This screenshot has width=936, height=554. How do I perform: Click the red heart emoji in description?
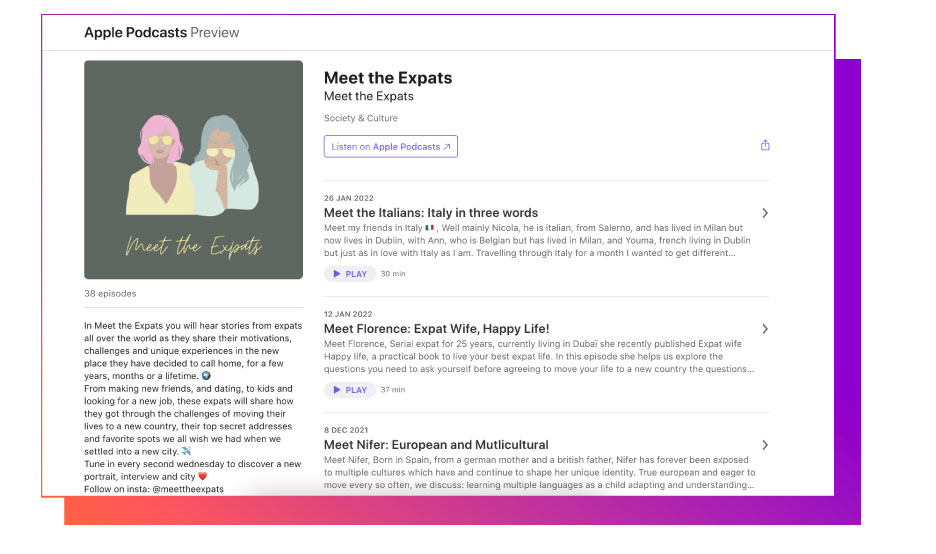(202, 476)
